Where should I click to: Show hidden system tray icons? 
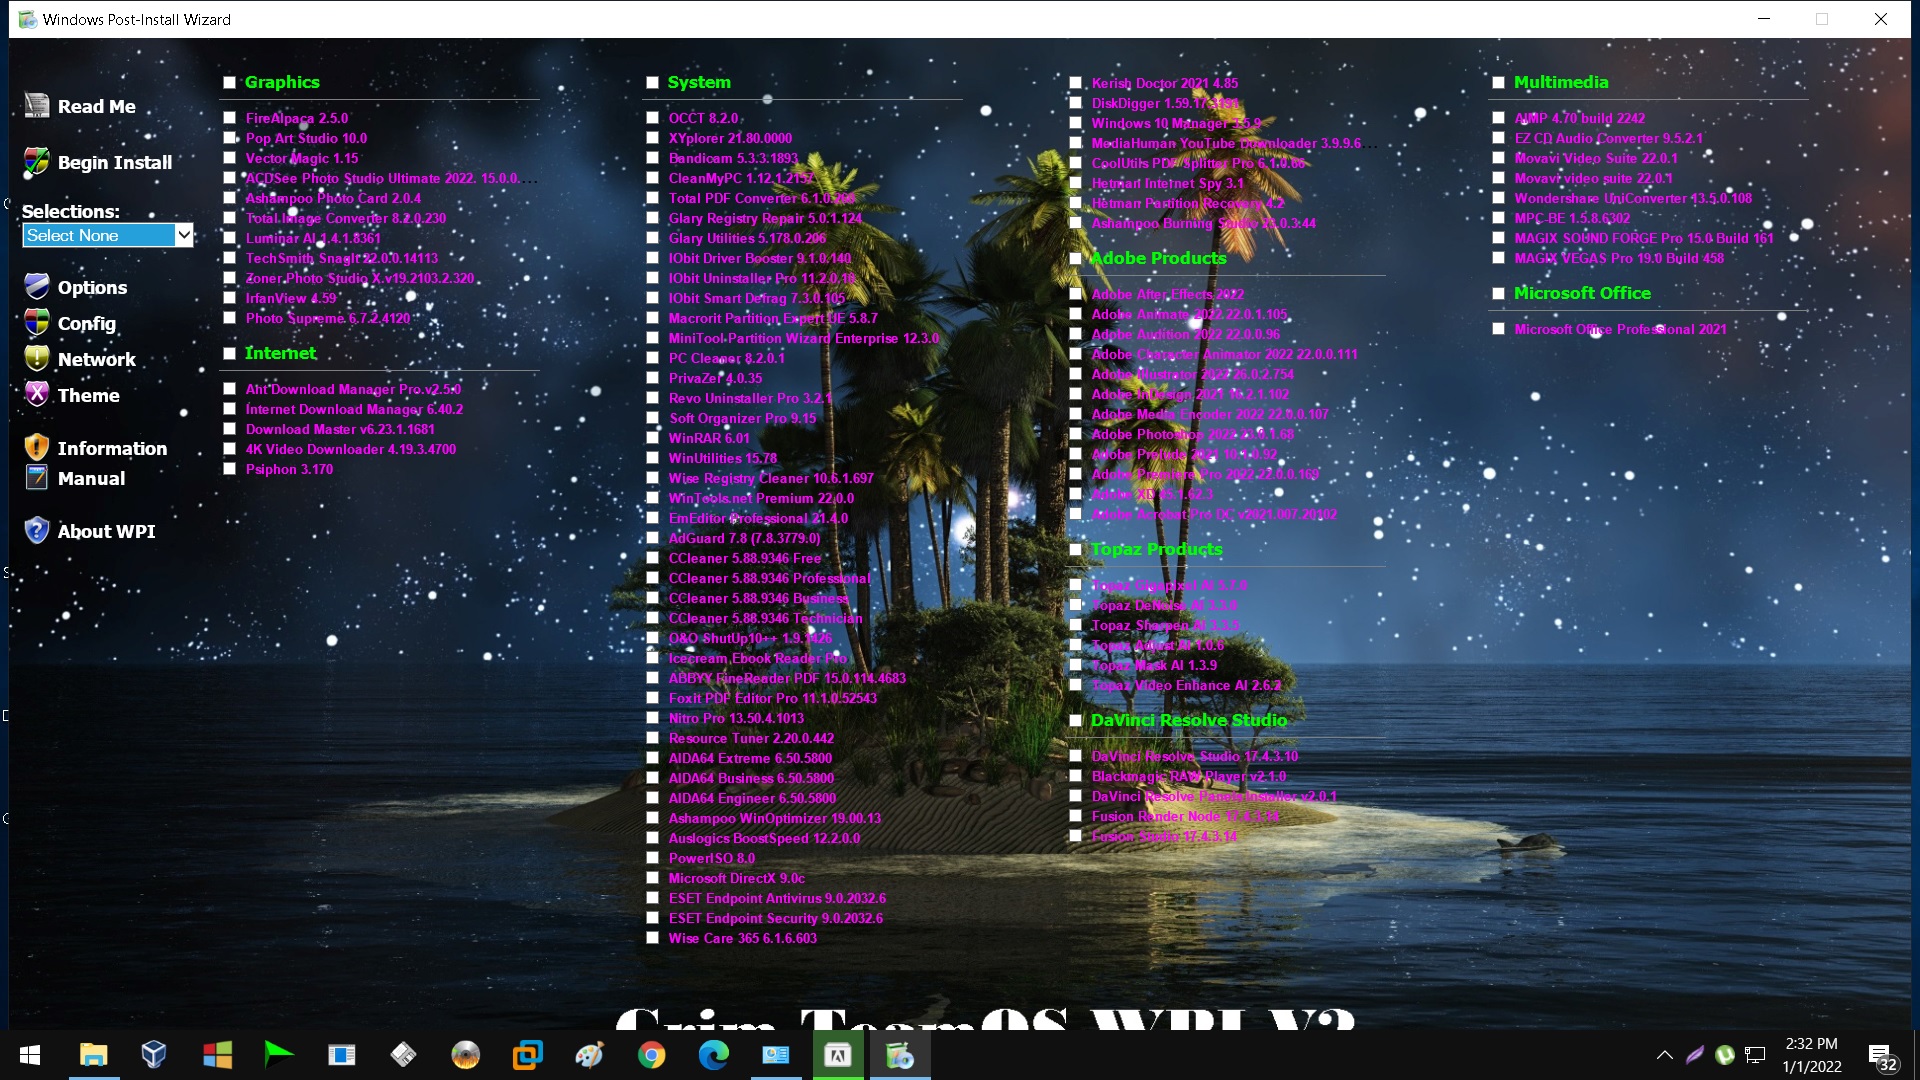(x=1665, y=1055)
